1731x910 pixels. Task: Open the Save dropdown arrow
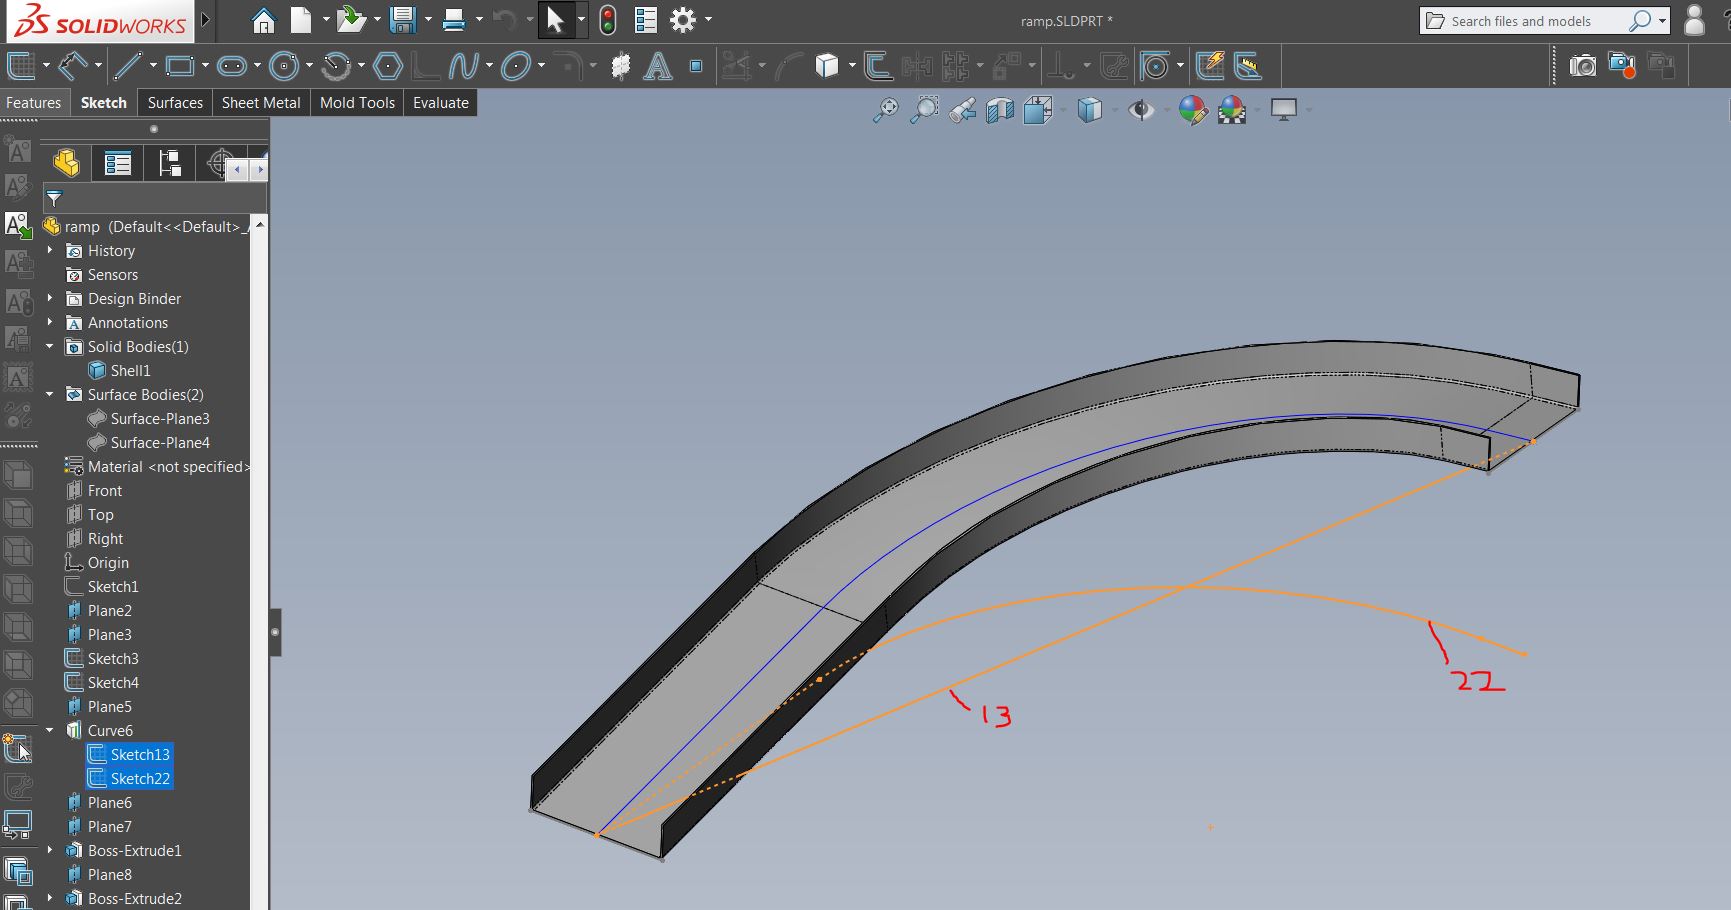pos(428,20)
